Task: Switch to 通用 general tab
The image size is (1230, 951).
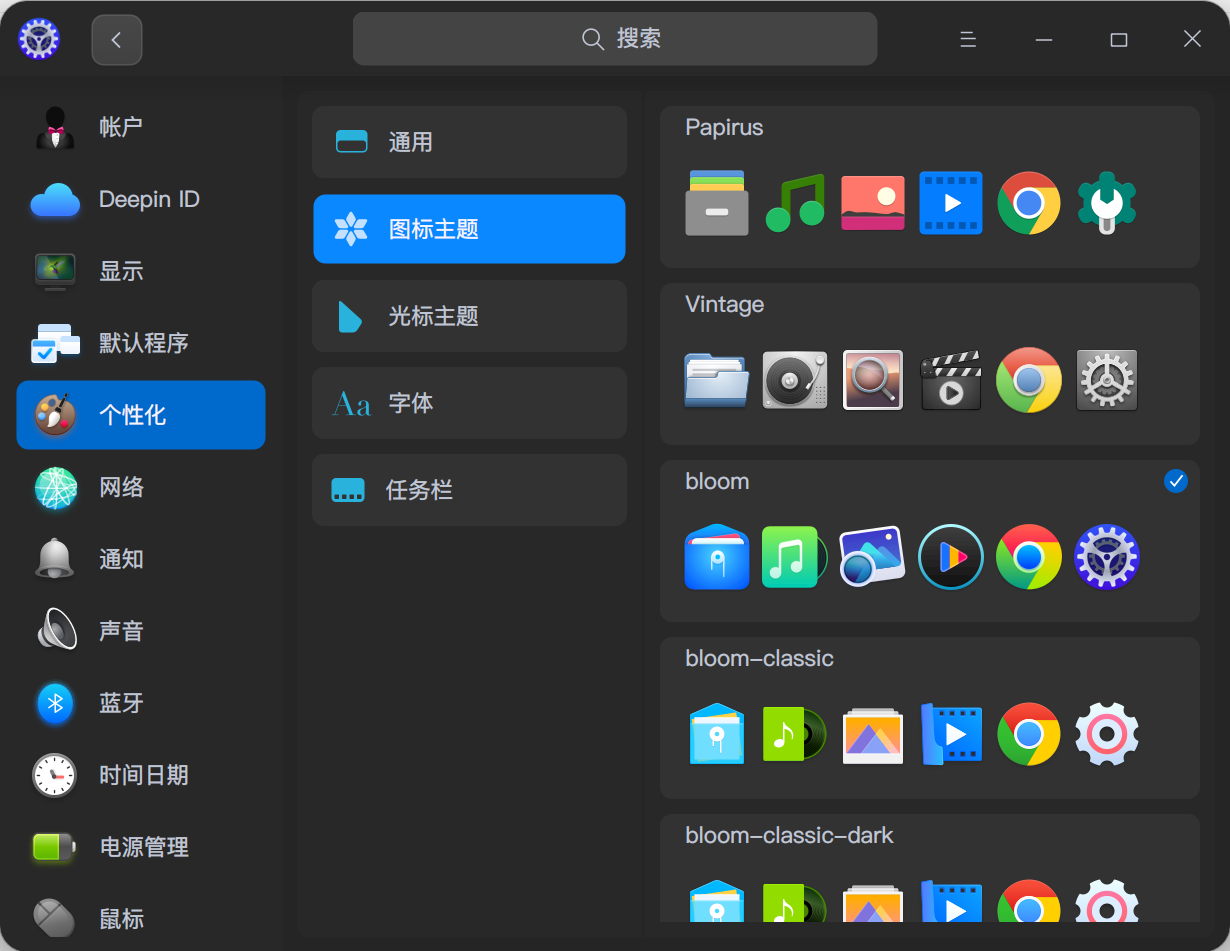Action: point(469,142)
